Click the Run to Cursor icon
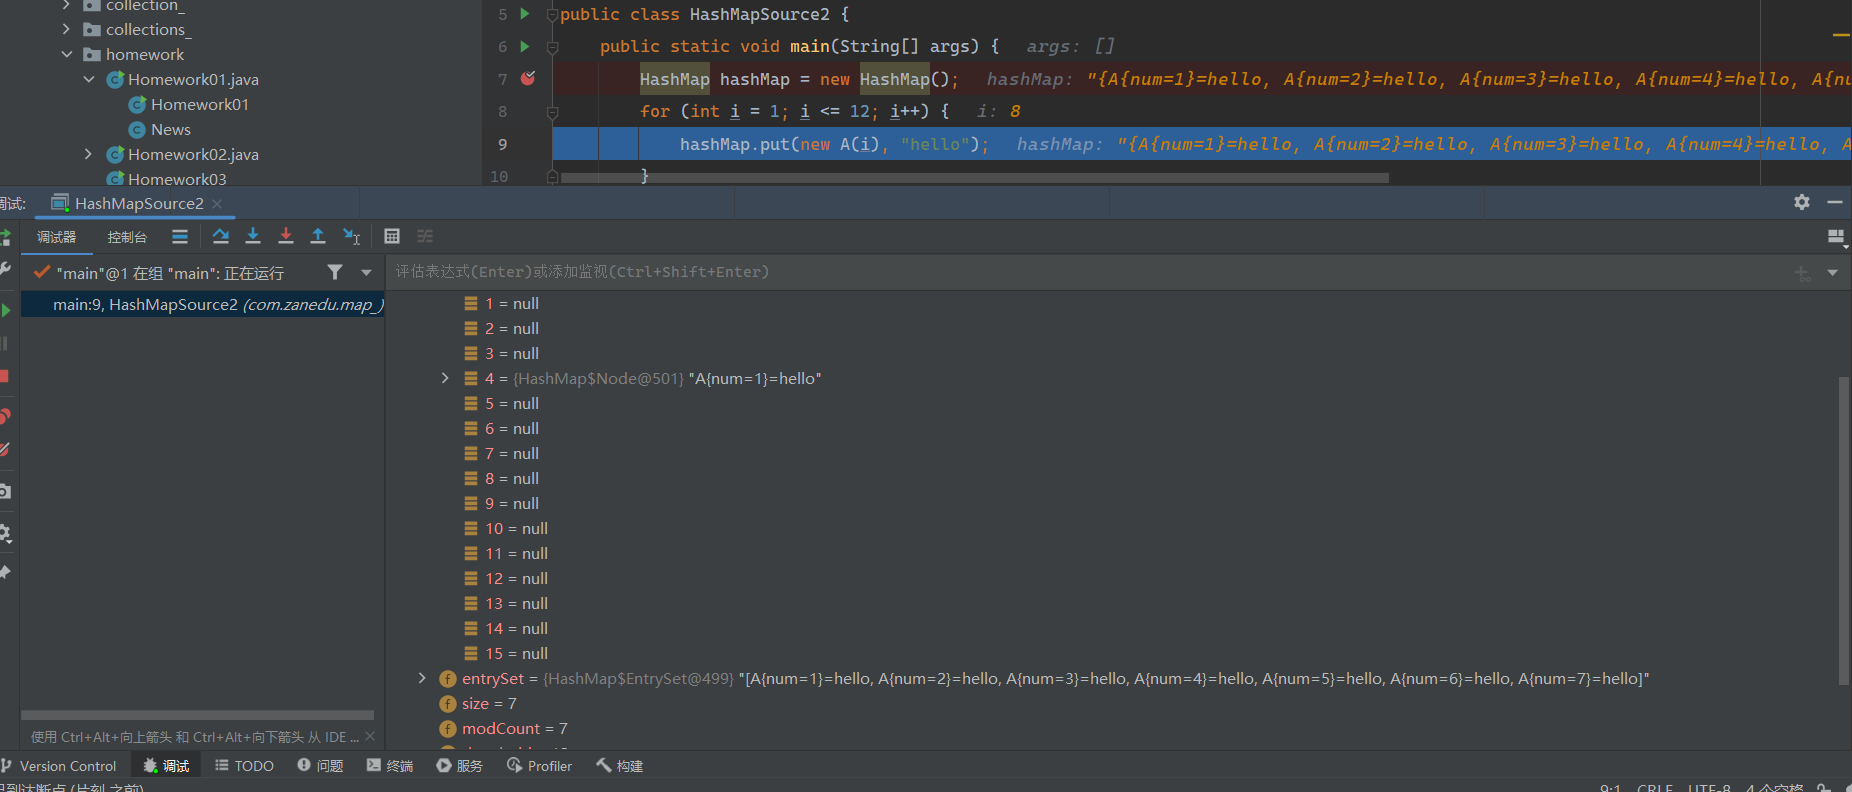1852x792 pixels. (351, 236)
